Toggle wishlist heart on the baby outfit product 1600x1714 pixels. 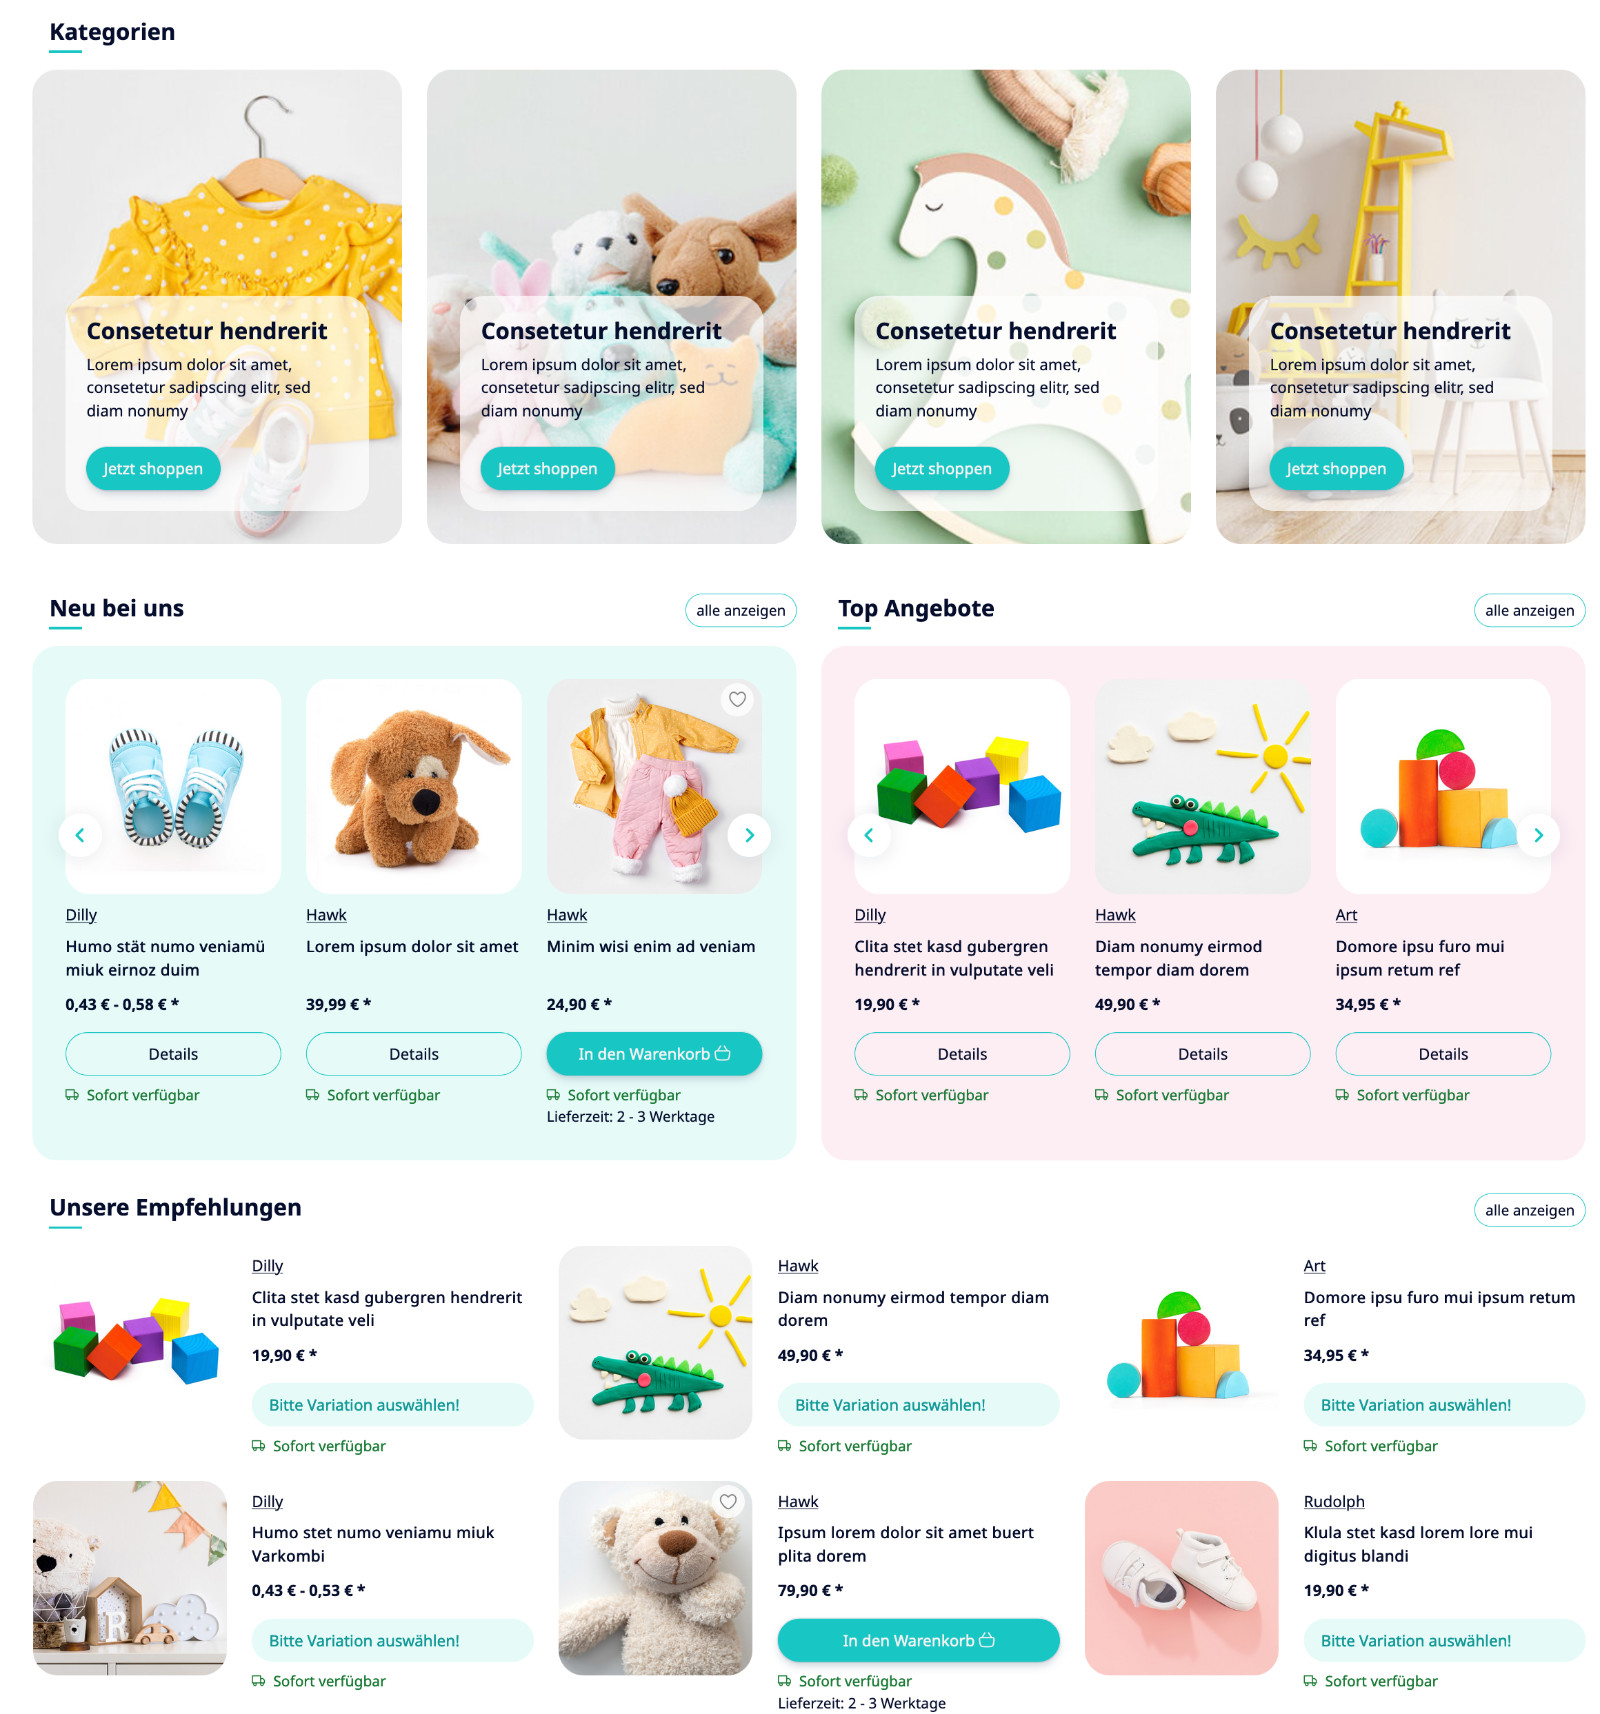point(737,700)
